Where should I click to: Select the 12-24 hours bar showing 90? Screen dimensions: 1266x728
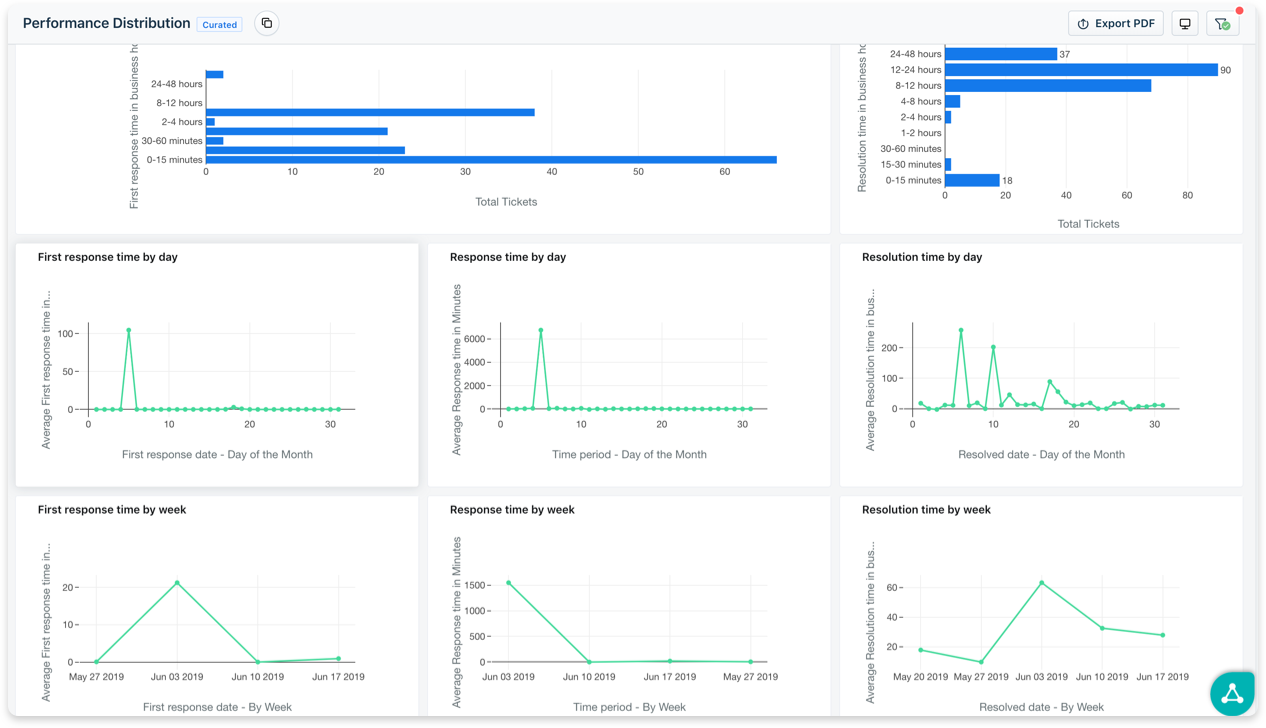(1080, 70)
